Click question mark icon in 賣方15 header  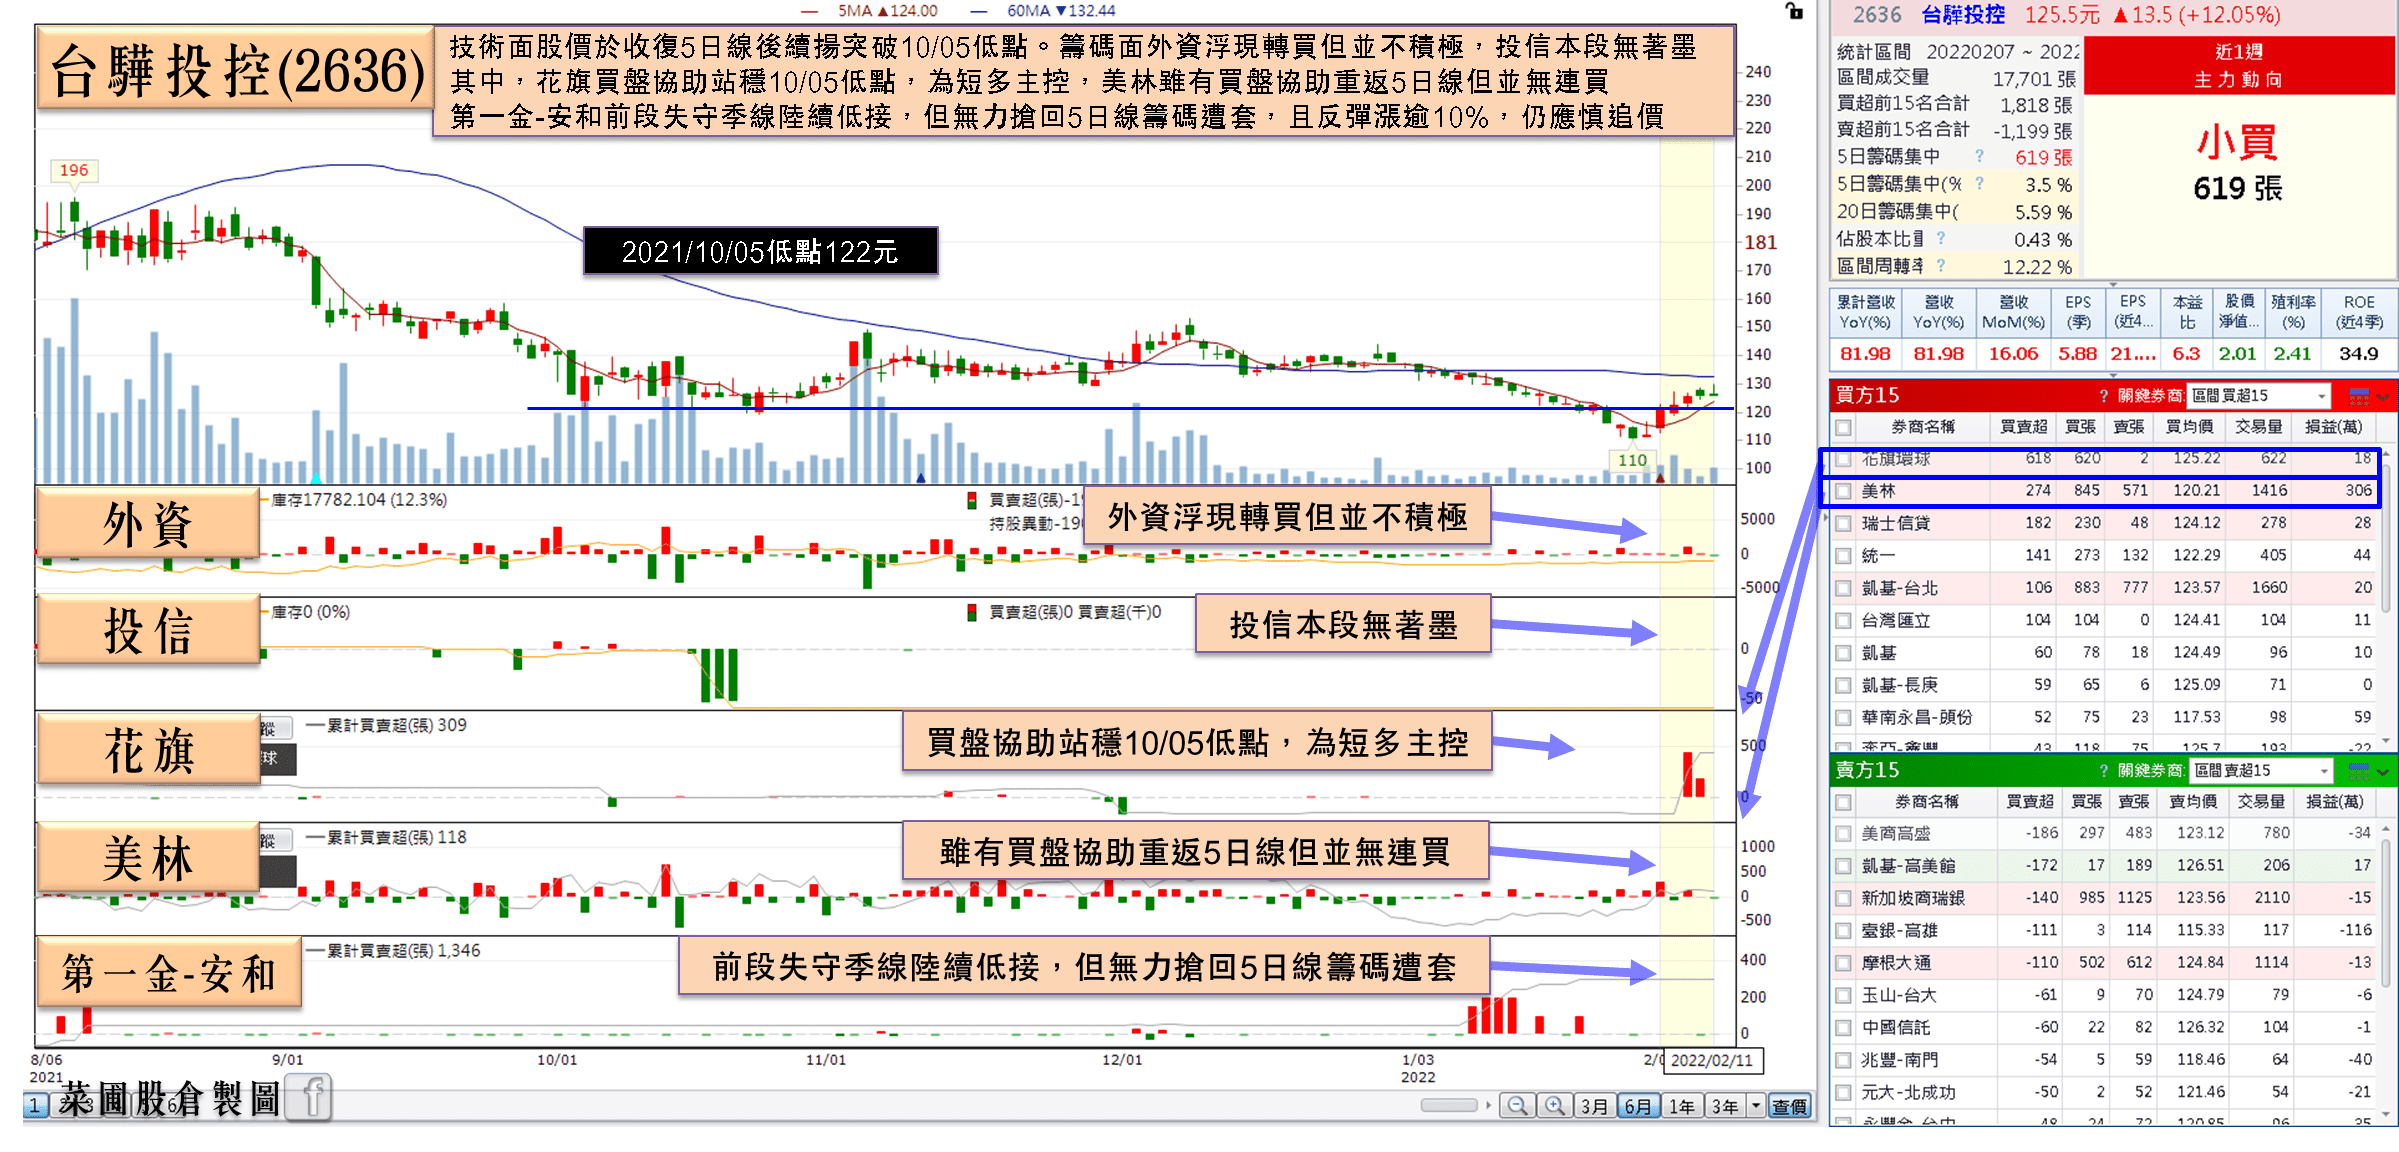(2104, 771)
